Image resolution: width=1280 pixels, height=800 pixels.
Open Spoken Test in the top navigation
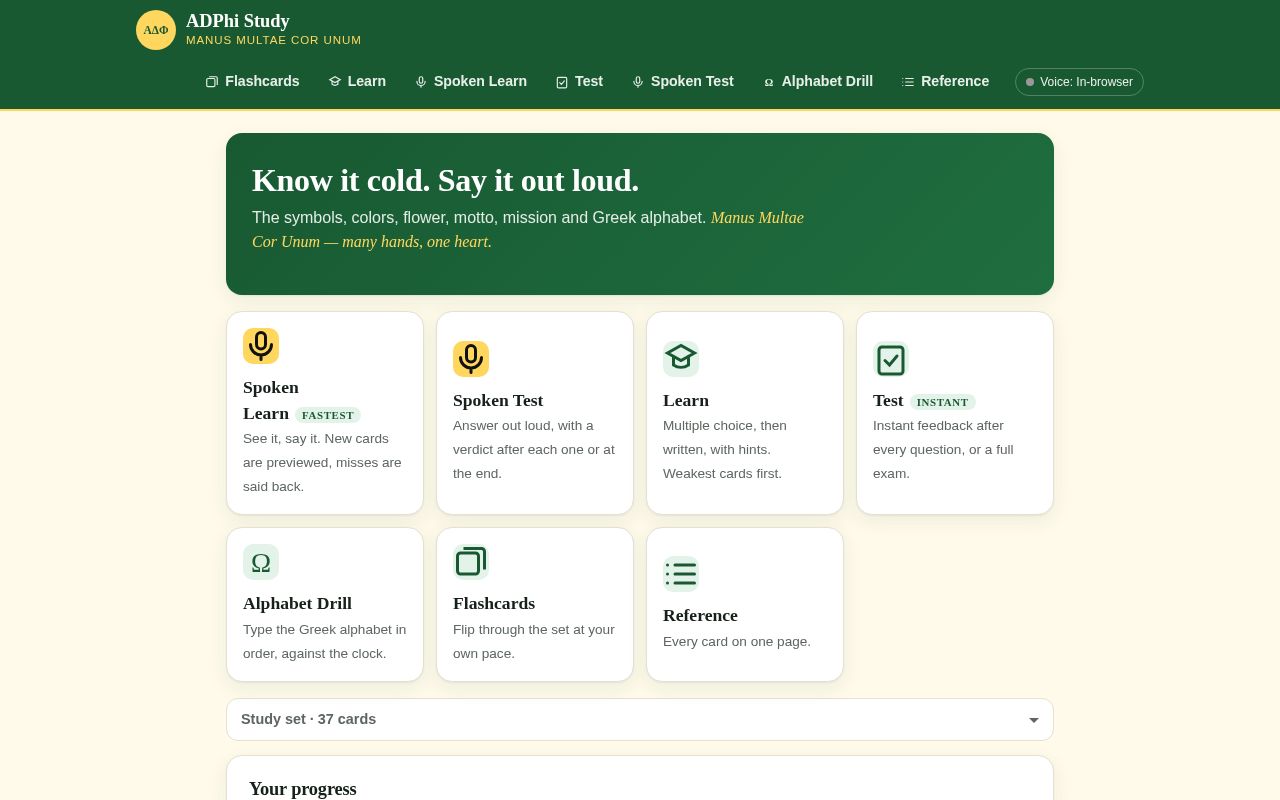click(683, 81)
